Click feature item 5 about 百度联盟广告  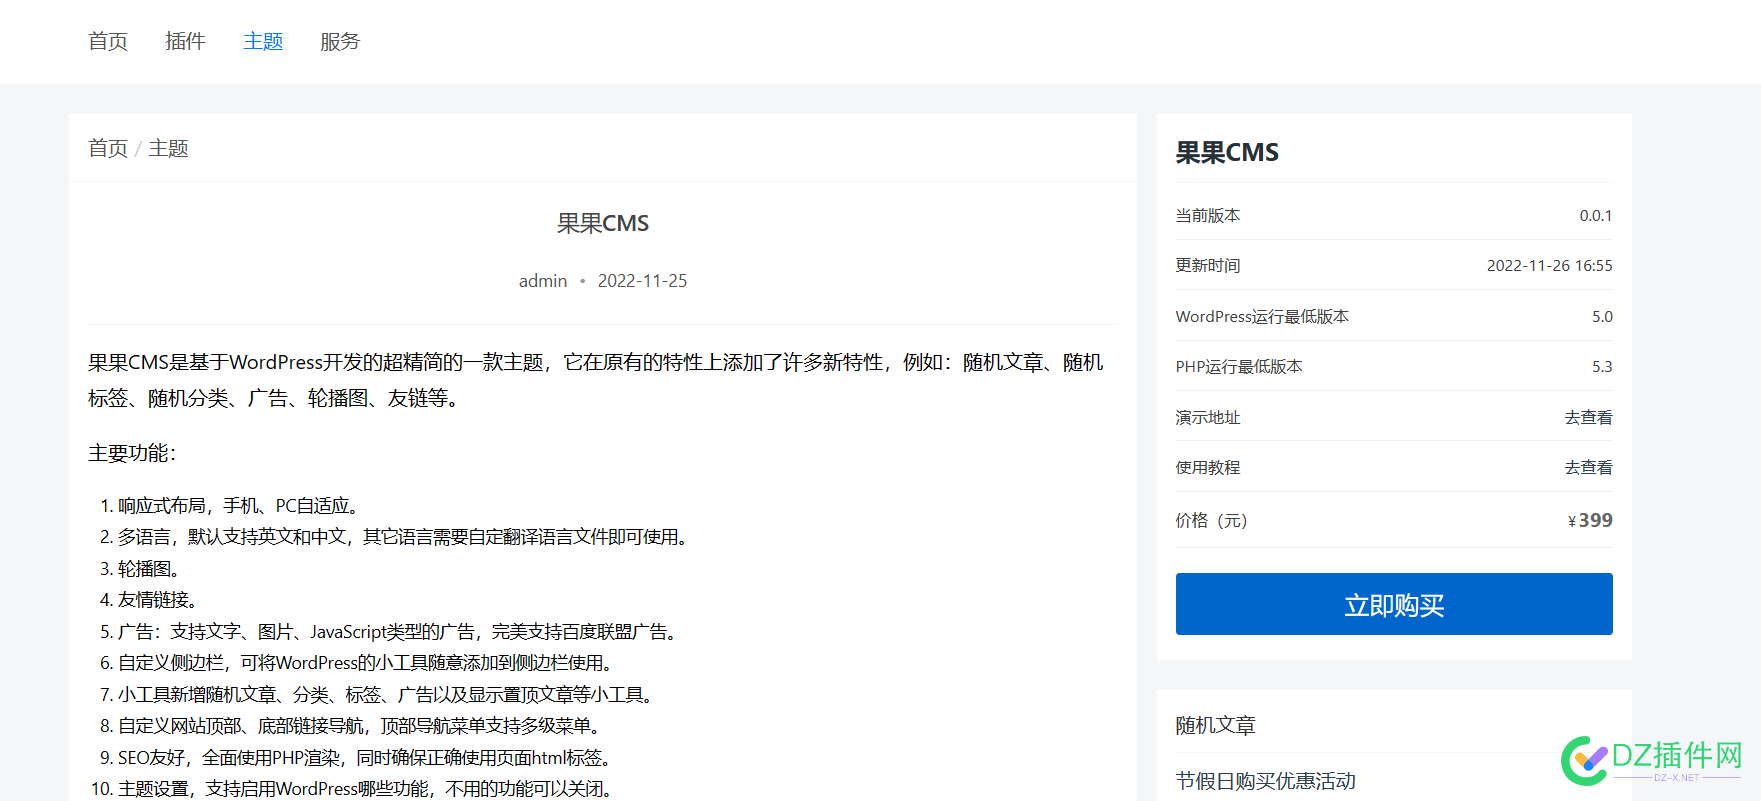398,632
